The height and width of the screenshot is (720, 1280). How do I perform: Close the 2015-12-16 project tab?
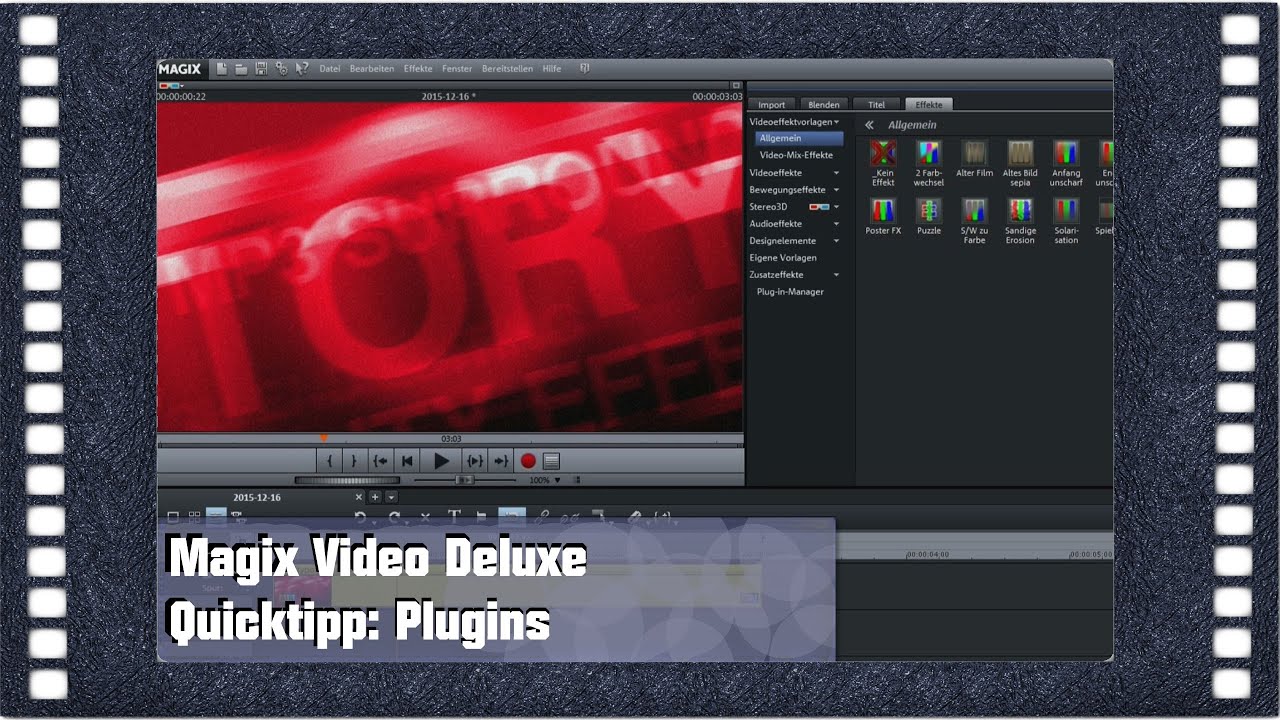[x=359, y=496]
